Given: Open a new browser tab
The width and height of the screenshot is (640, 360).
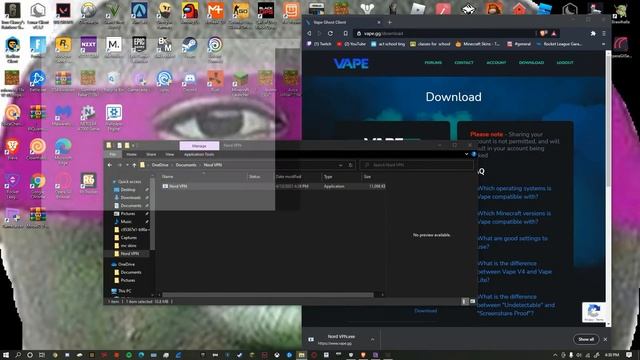Looking at the screenshot, I should click(x=390, y=22).
